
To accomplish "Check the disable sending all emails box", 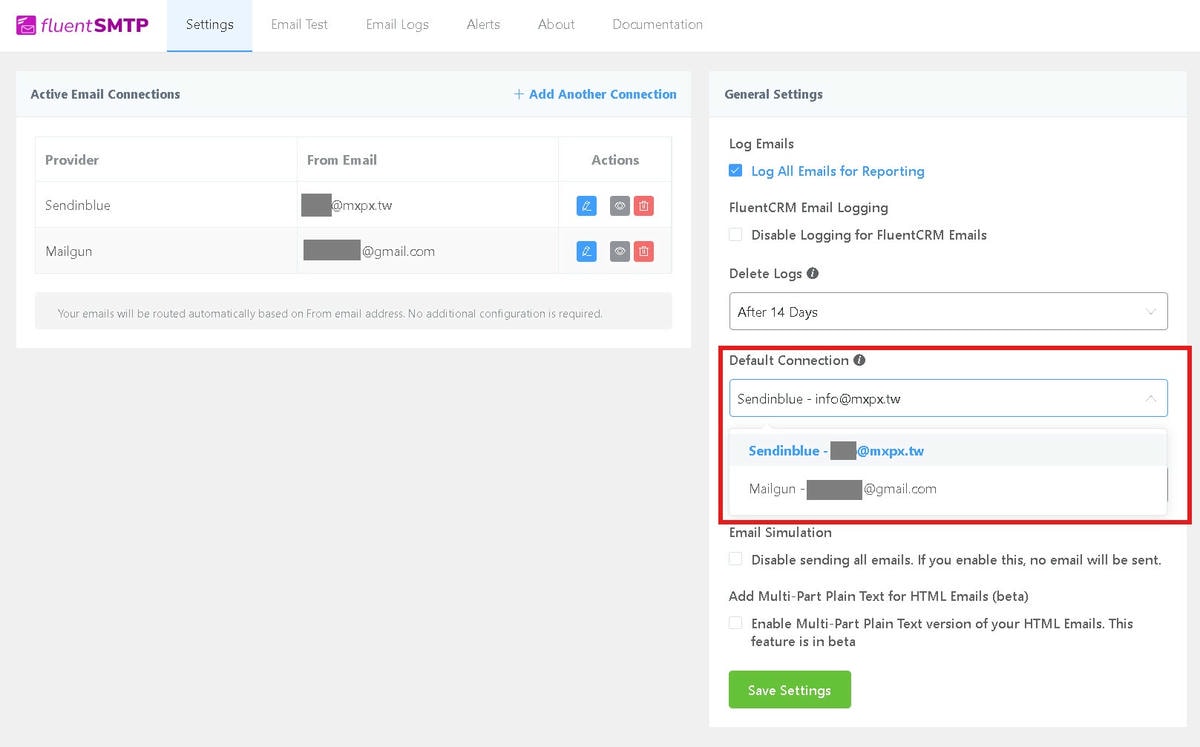I will pyautogui.click(x=736, y=560).
